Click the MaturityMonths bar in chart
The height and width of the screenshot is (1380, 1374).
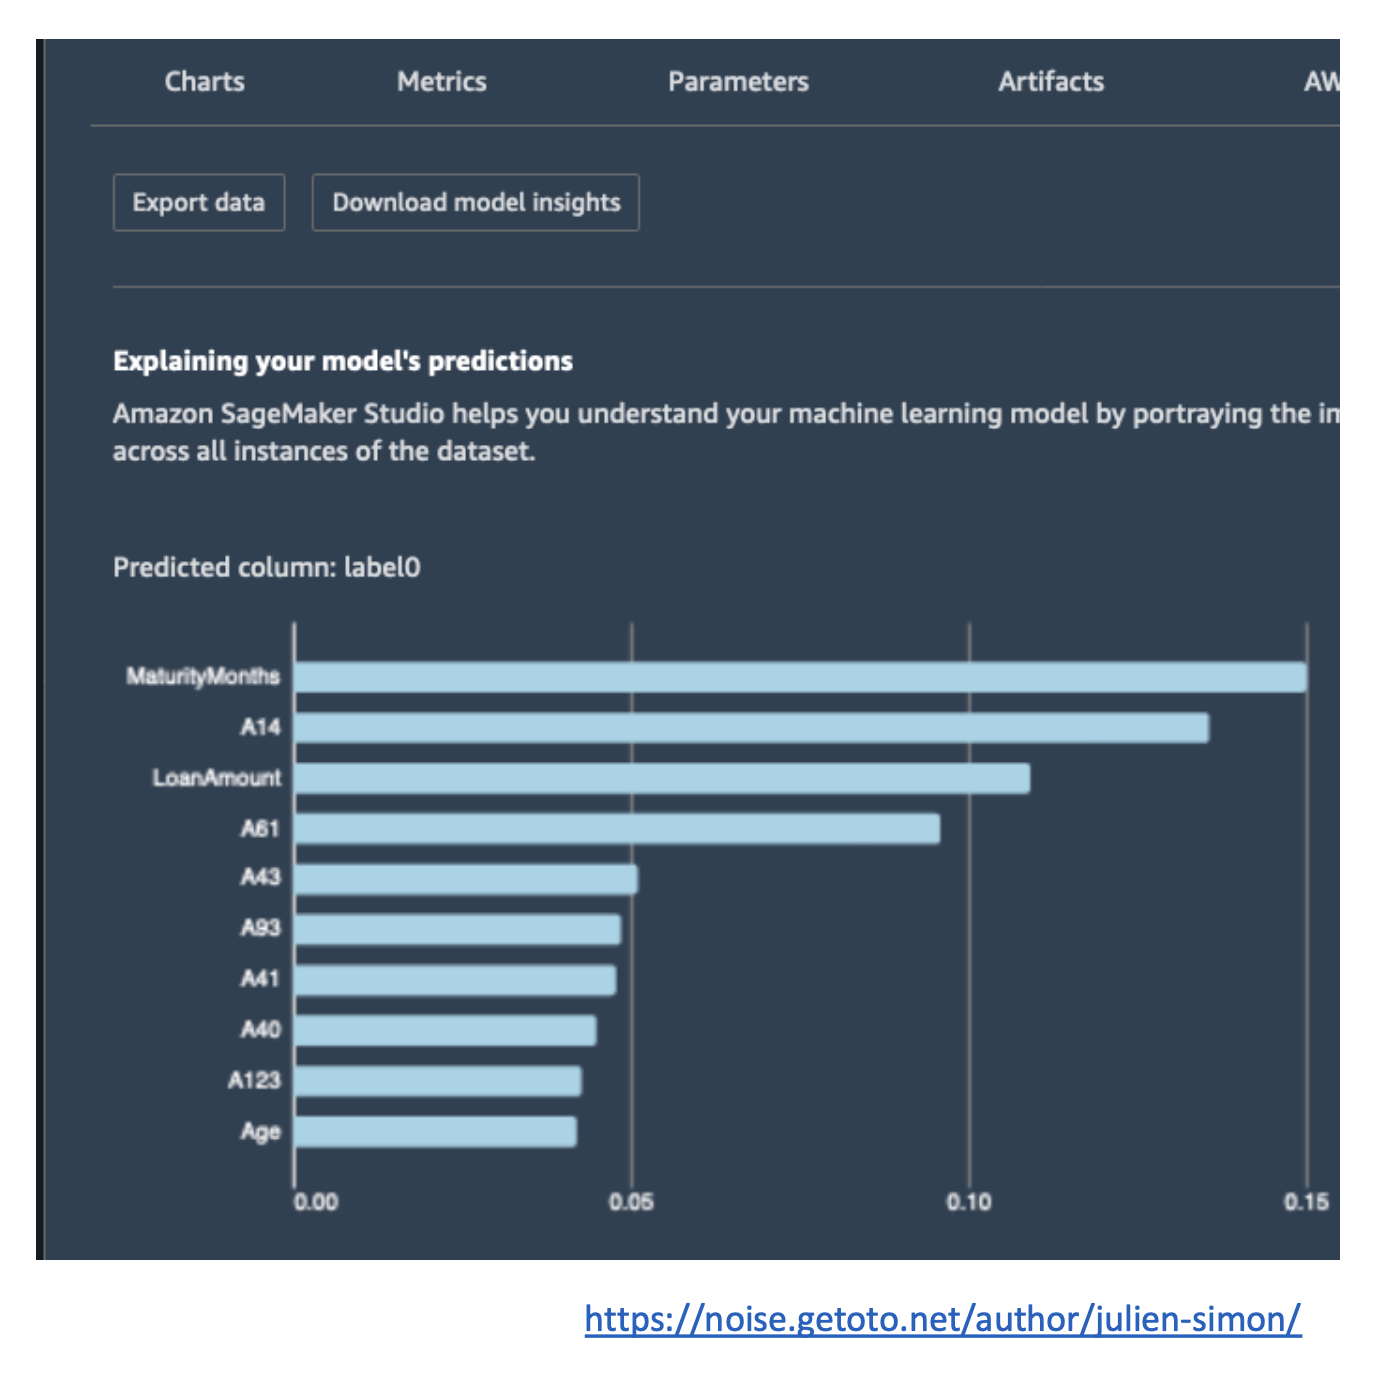click(x=800, y=677)
